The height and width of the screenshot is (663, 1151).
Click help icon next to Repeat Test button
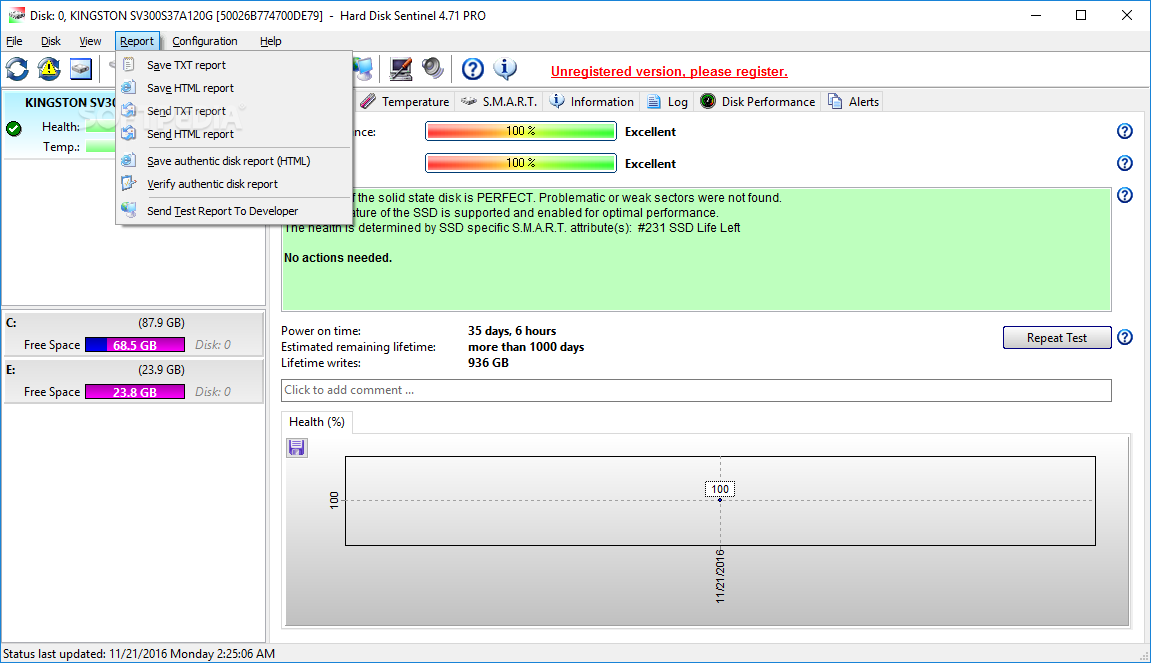(x=1125, y=338)
